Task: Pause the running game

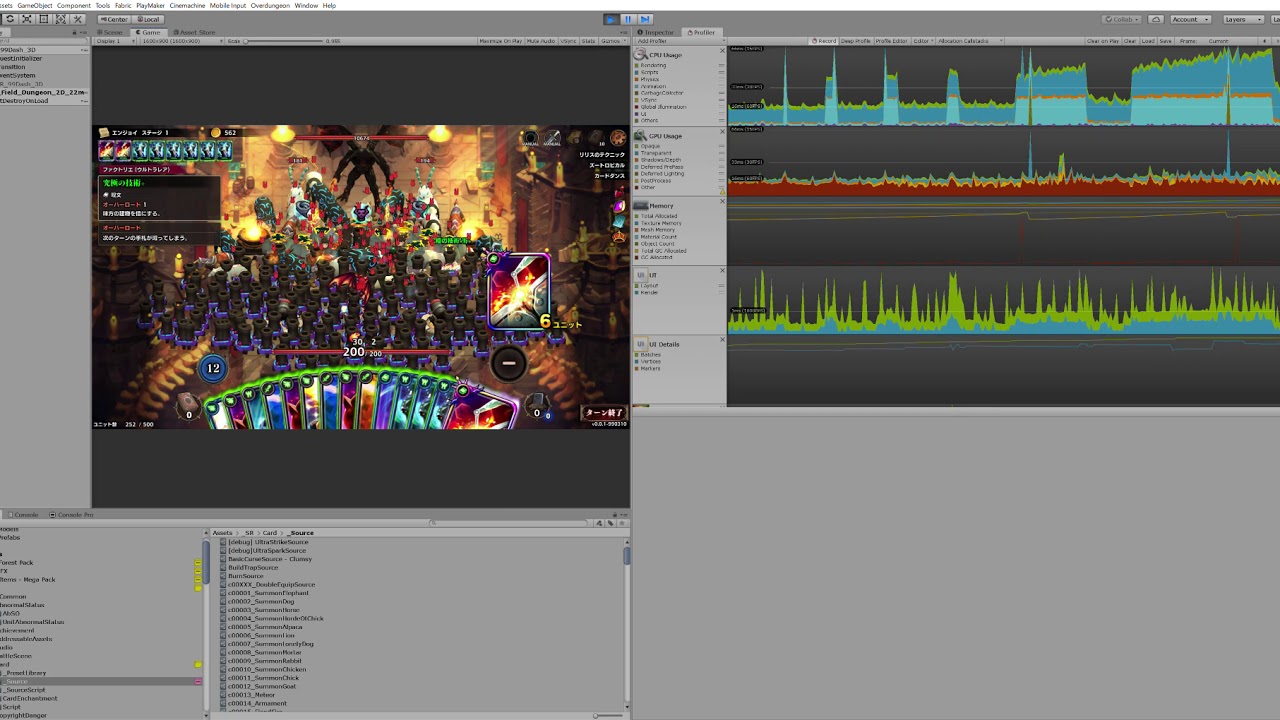Action: (x=628, y=19)
